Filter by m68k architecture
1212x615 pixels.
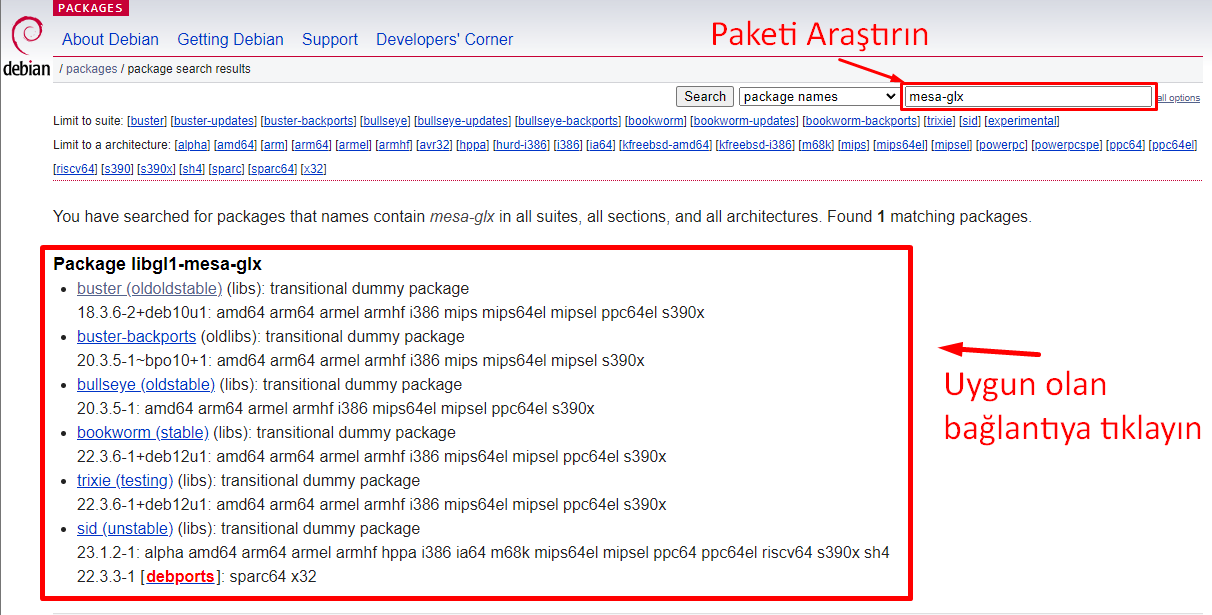817,145
